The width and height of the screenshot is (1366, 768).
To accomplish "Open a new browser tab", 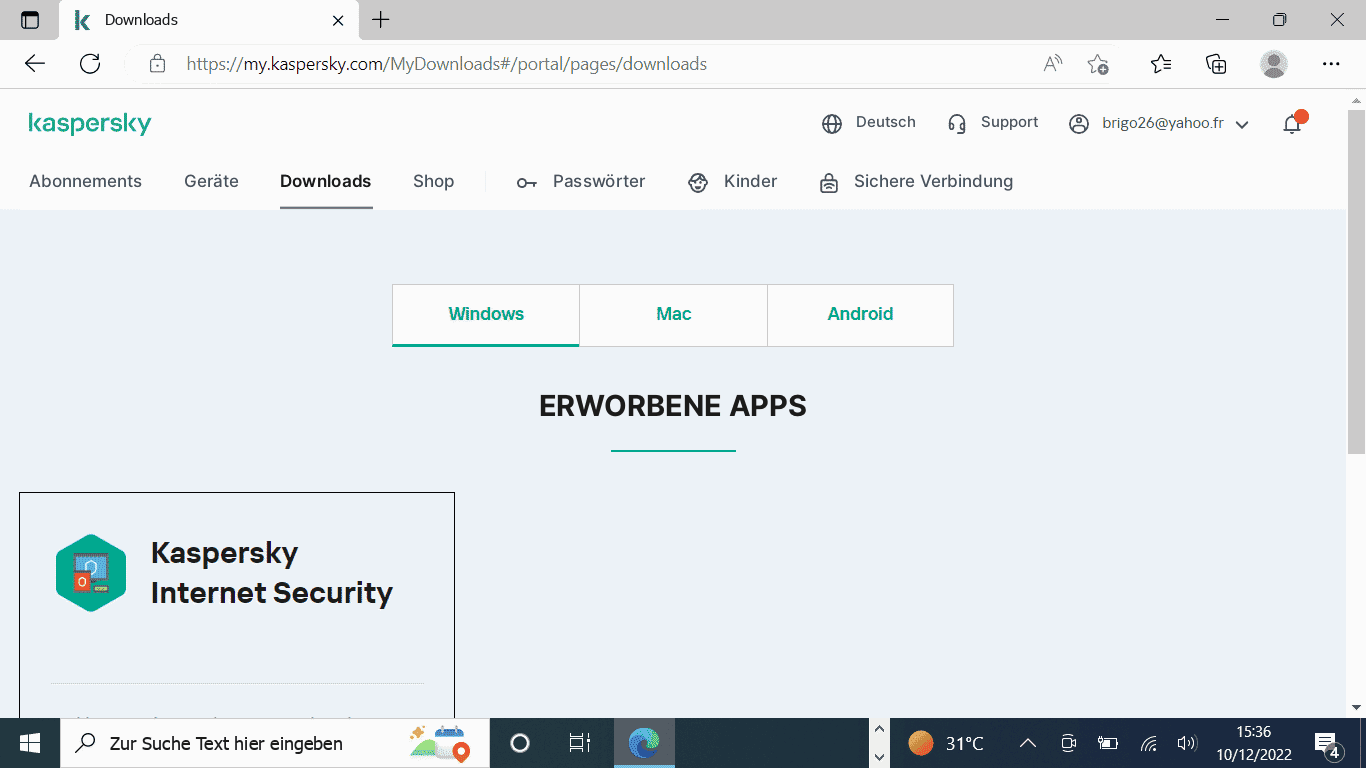I will click(381, 20).
